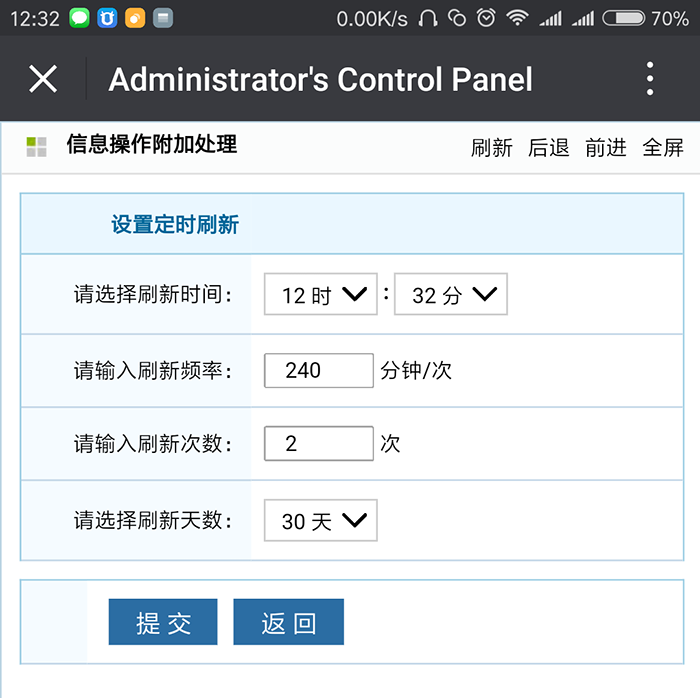This screenshot has height=698, width=700.
Task: Click the 提交 submit button
Action: 163,622
